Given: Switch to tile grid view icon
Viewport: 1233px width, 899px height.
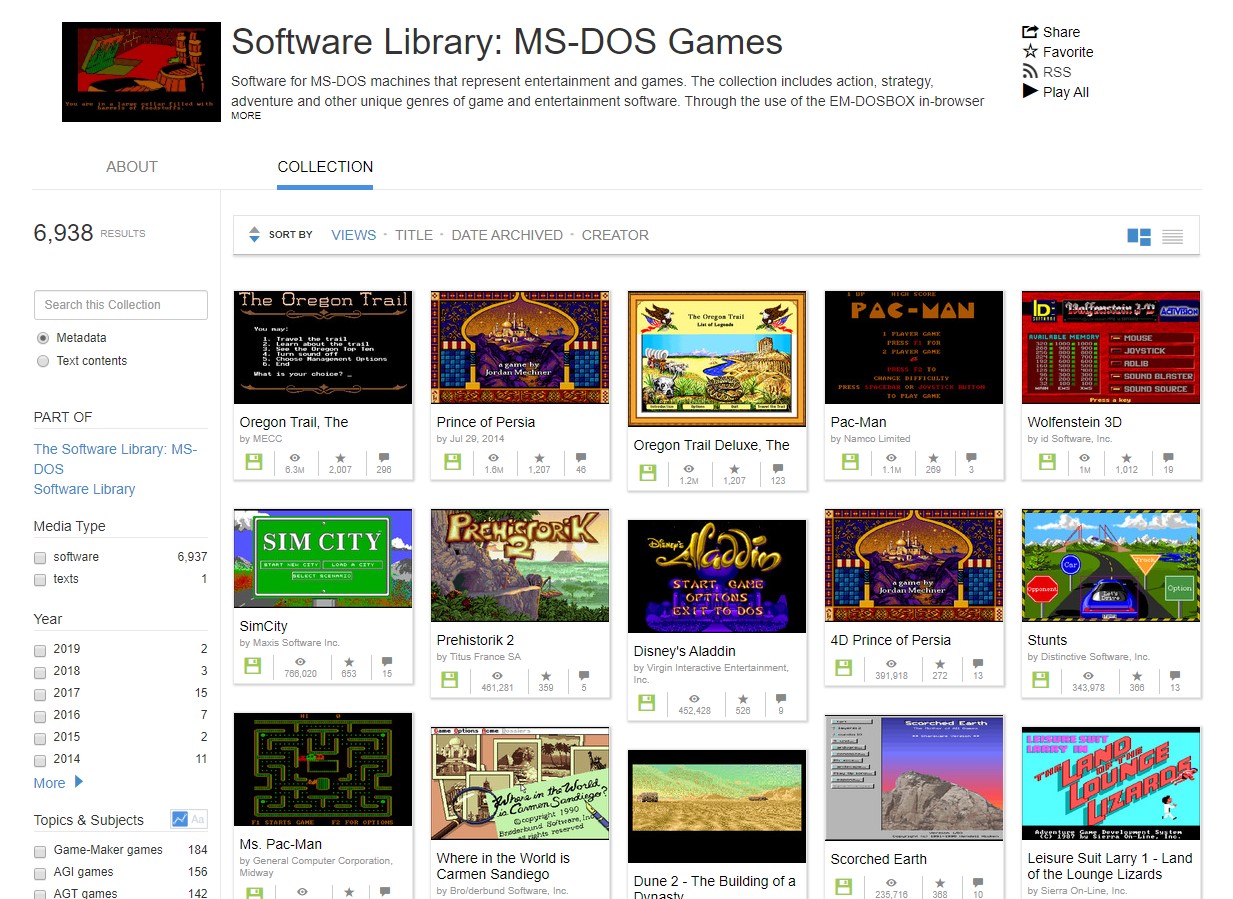Looking at the screenshot, I should 1139,236.
